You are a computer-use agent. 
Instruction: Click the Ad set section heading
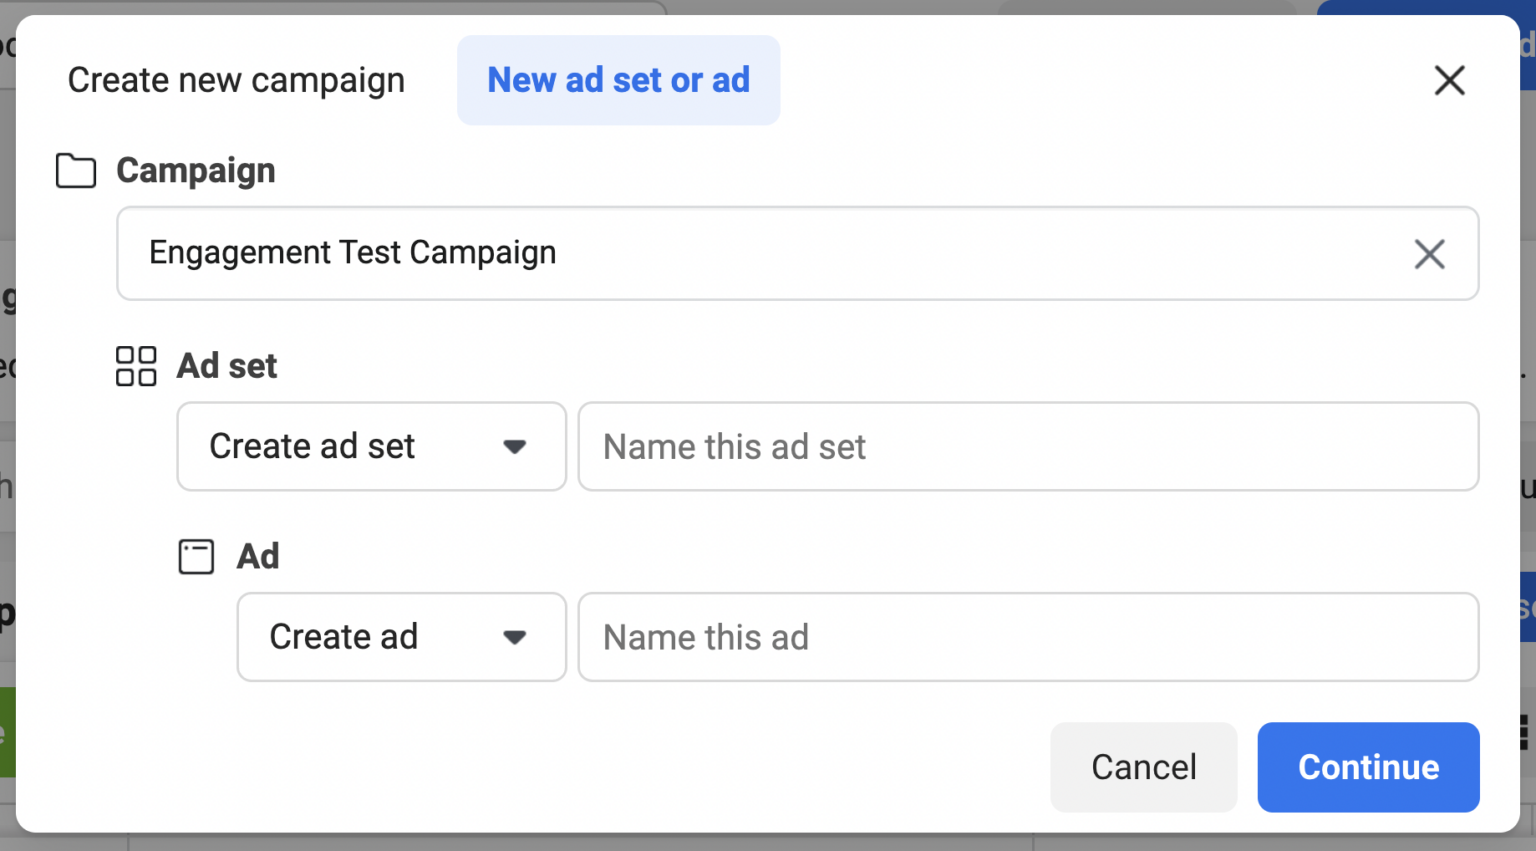click(x=227, y=366)
